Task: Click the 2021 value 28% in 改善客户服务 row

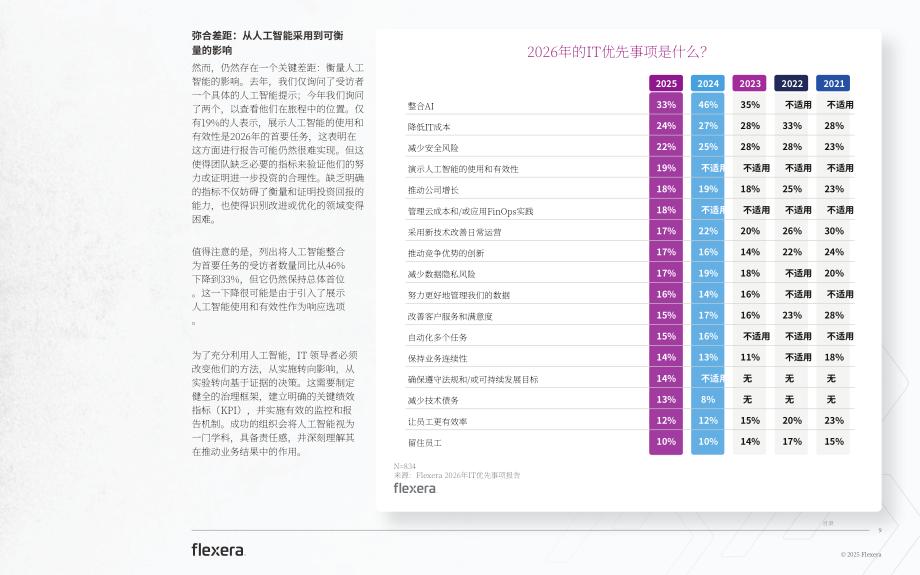Action: 834,315
